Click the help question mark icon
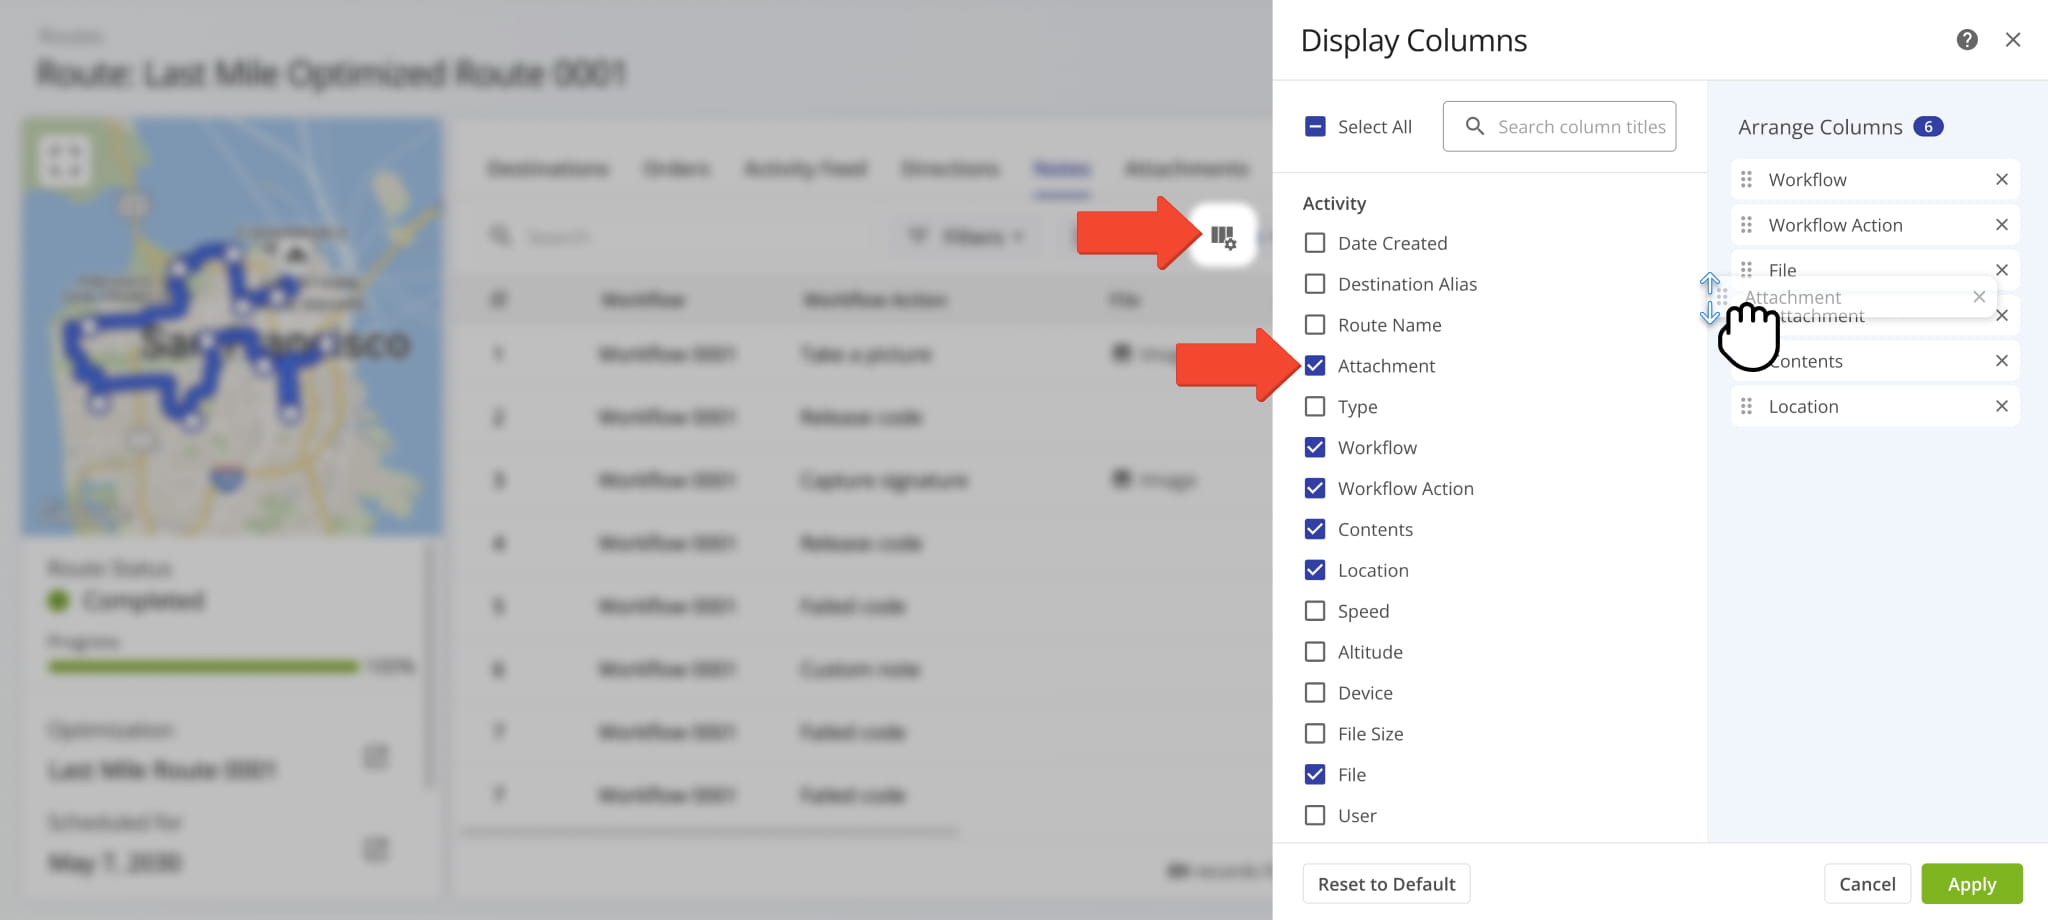 tap(1966, 40)
